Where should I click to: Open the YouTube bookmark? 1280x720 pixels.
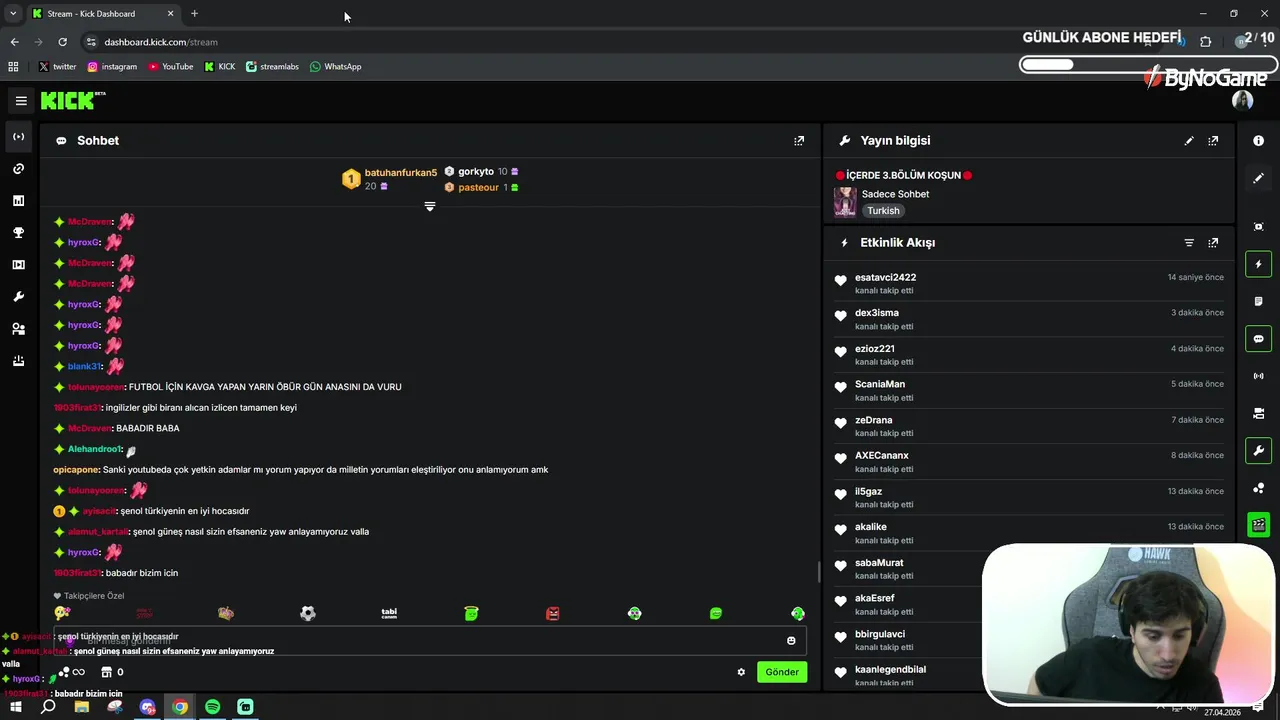pos(171,67)
